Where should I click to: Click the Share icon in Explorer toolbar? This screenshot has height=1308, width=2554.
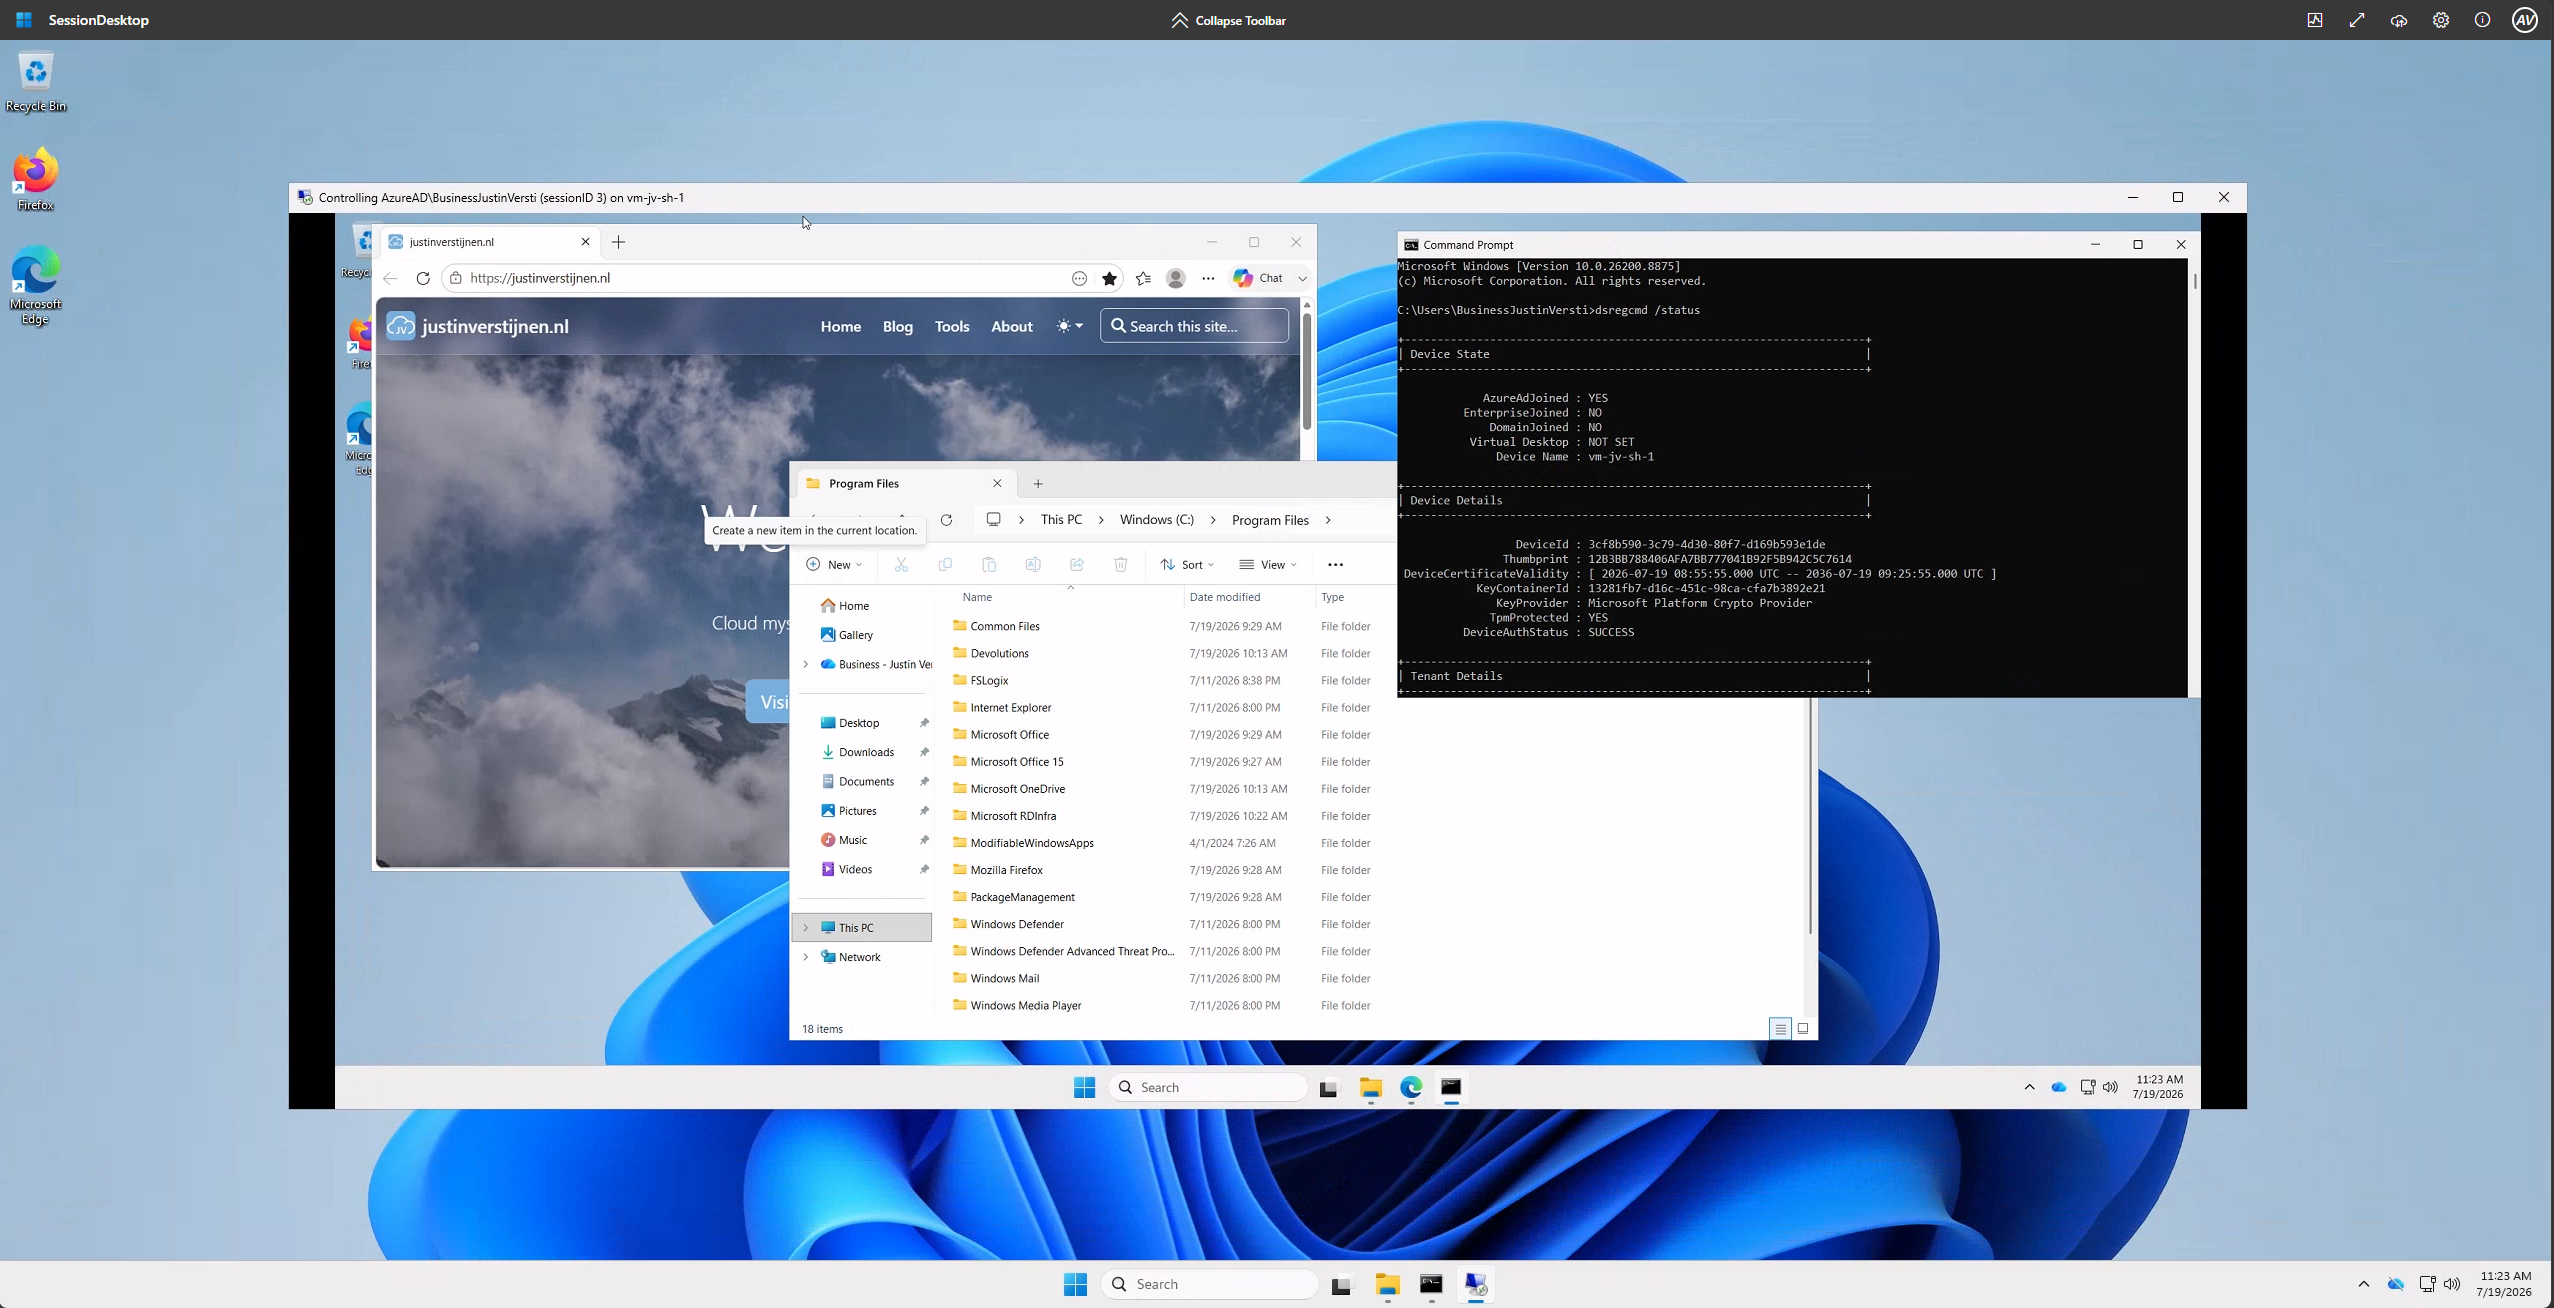pyautogui.click(x=1077, y=565)
